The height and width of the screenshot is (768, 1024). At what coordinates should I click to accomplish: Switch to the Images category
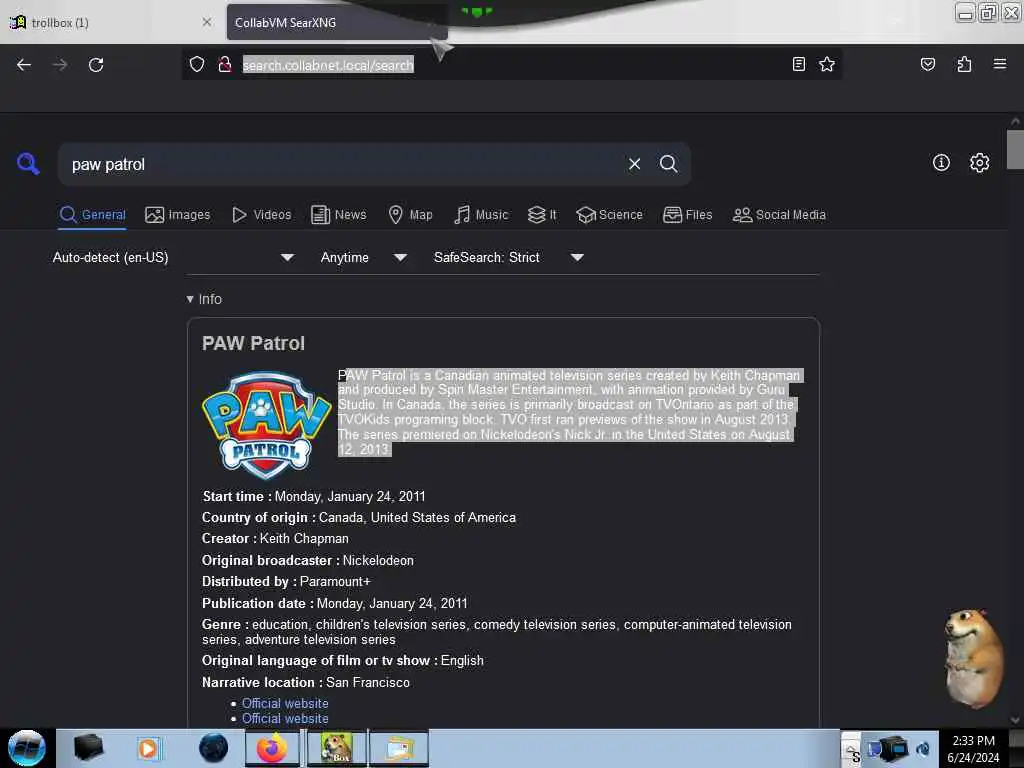178,215
